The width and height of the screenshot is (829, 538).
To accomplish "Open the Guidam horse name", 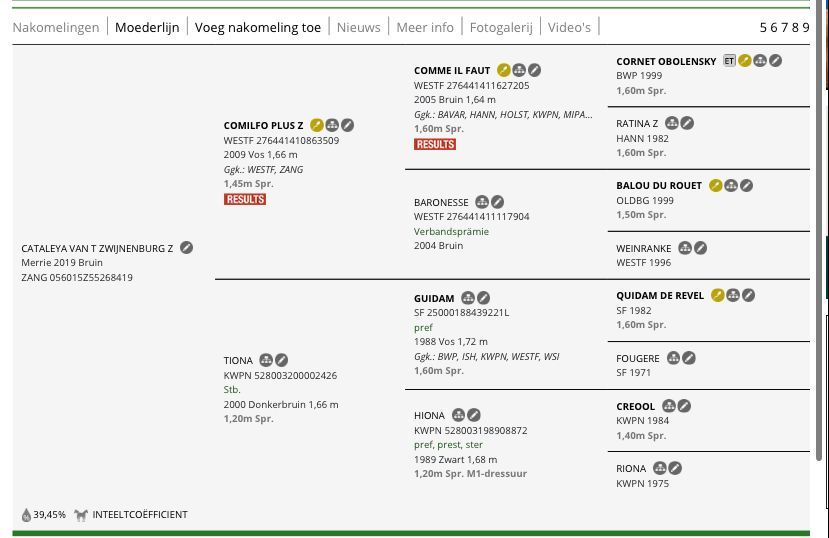I will coord(434,299).
